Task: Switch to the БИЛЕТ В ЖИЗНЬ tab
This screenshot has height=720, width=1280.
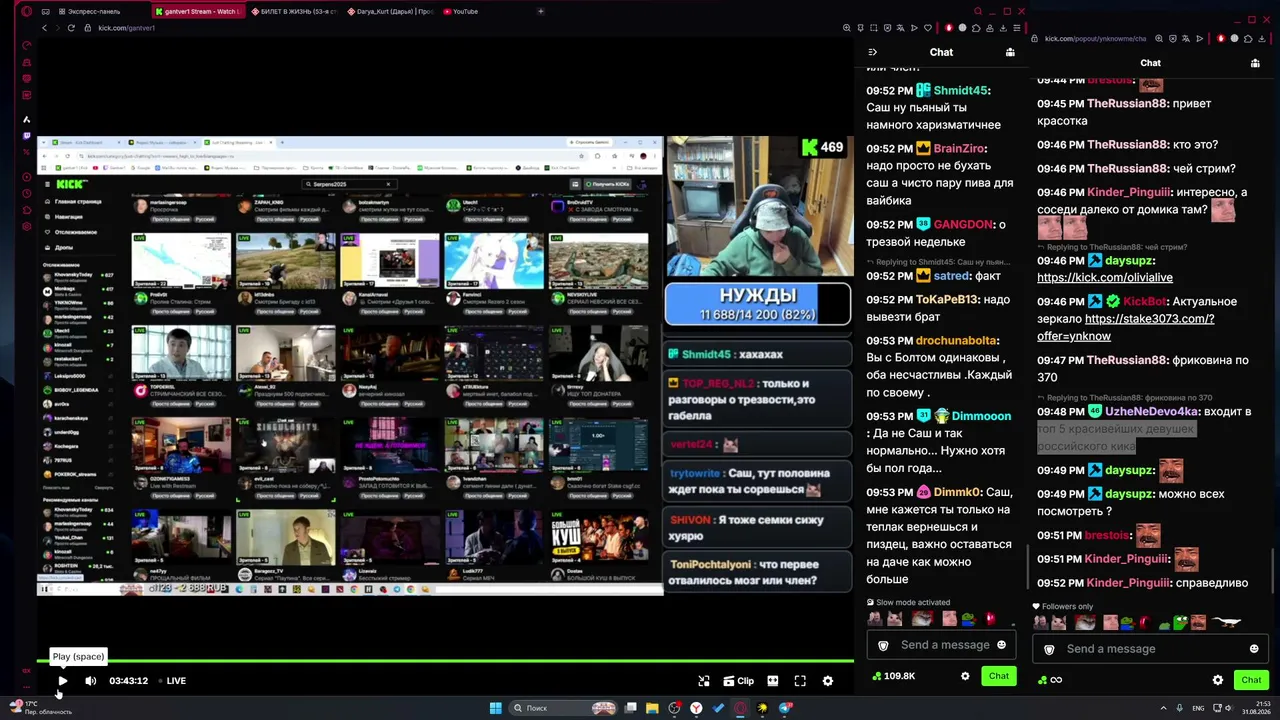Action: click(x=294, y=12)
